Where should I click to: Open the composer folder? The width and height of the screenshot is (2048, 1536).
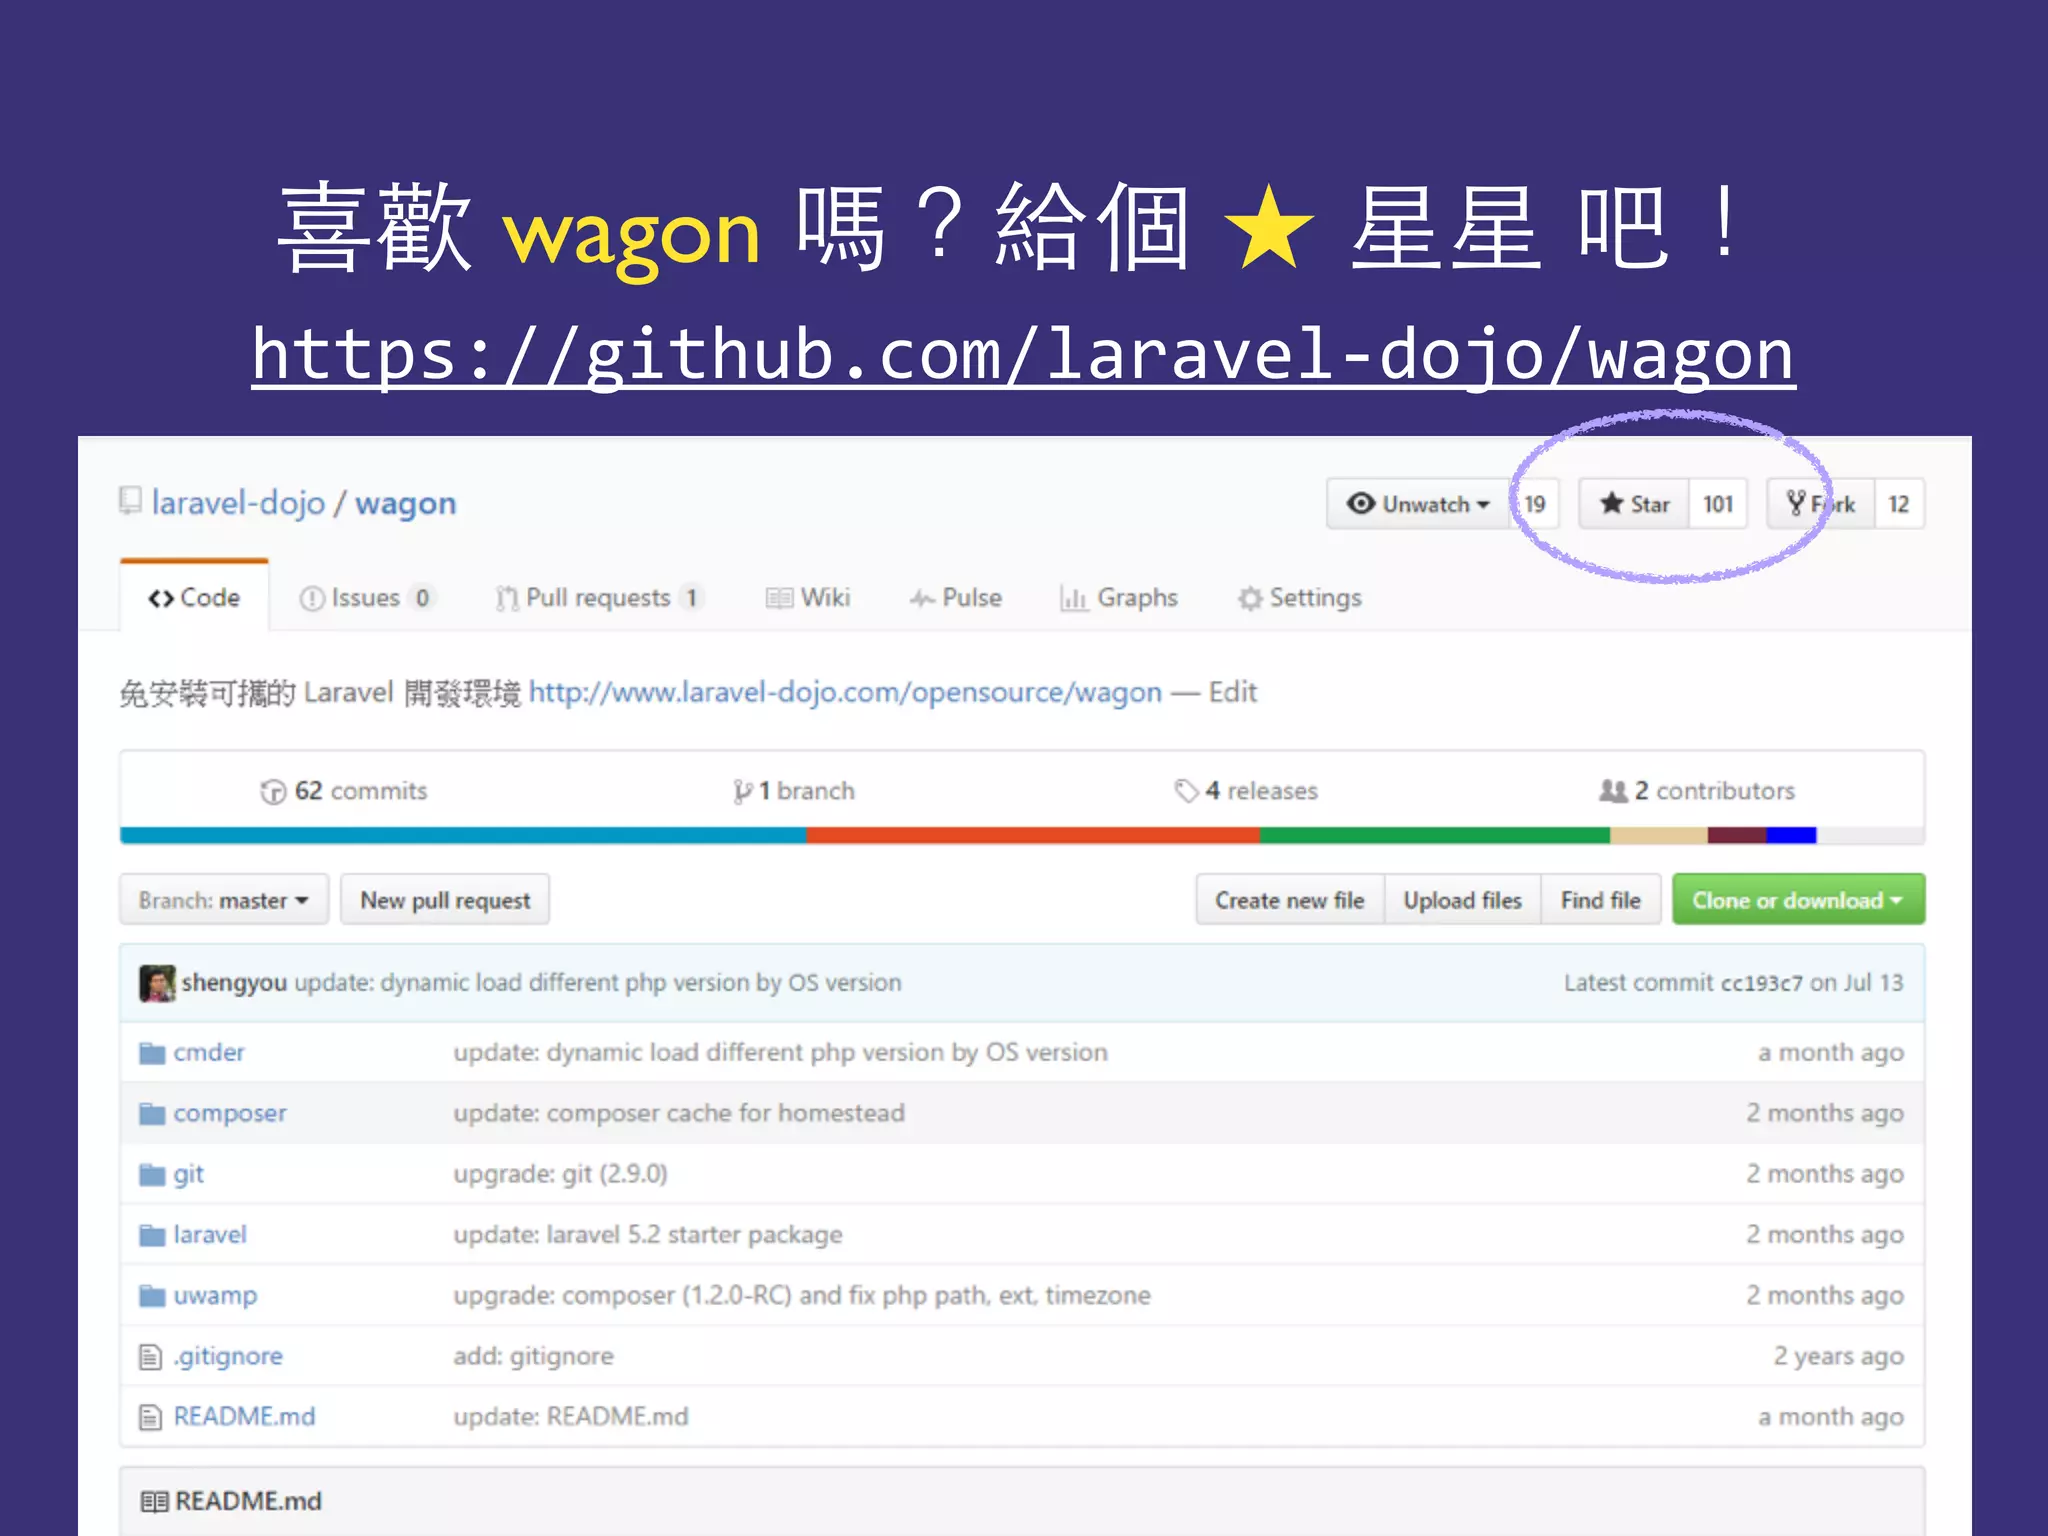[230, 1114]
